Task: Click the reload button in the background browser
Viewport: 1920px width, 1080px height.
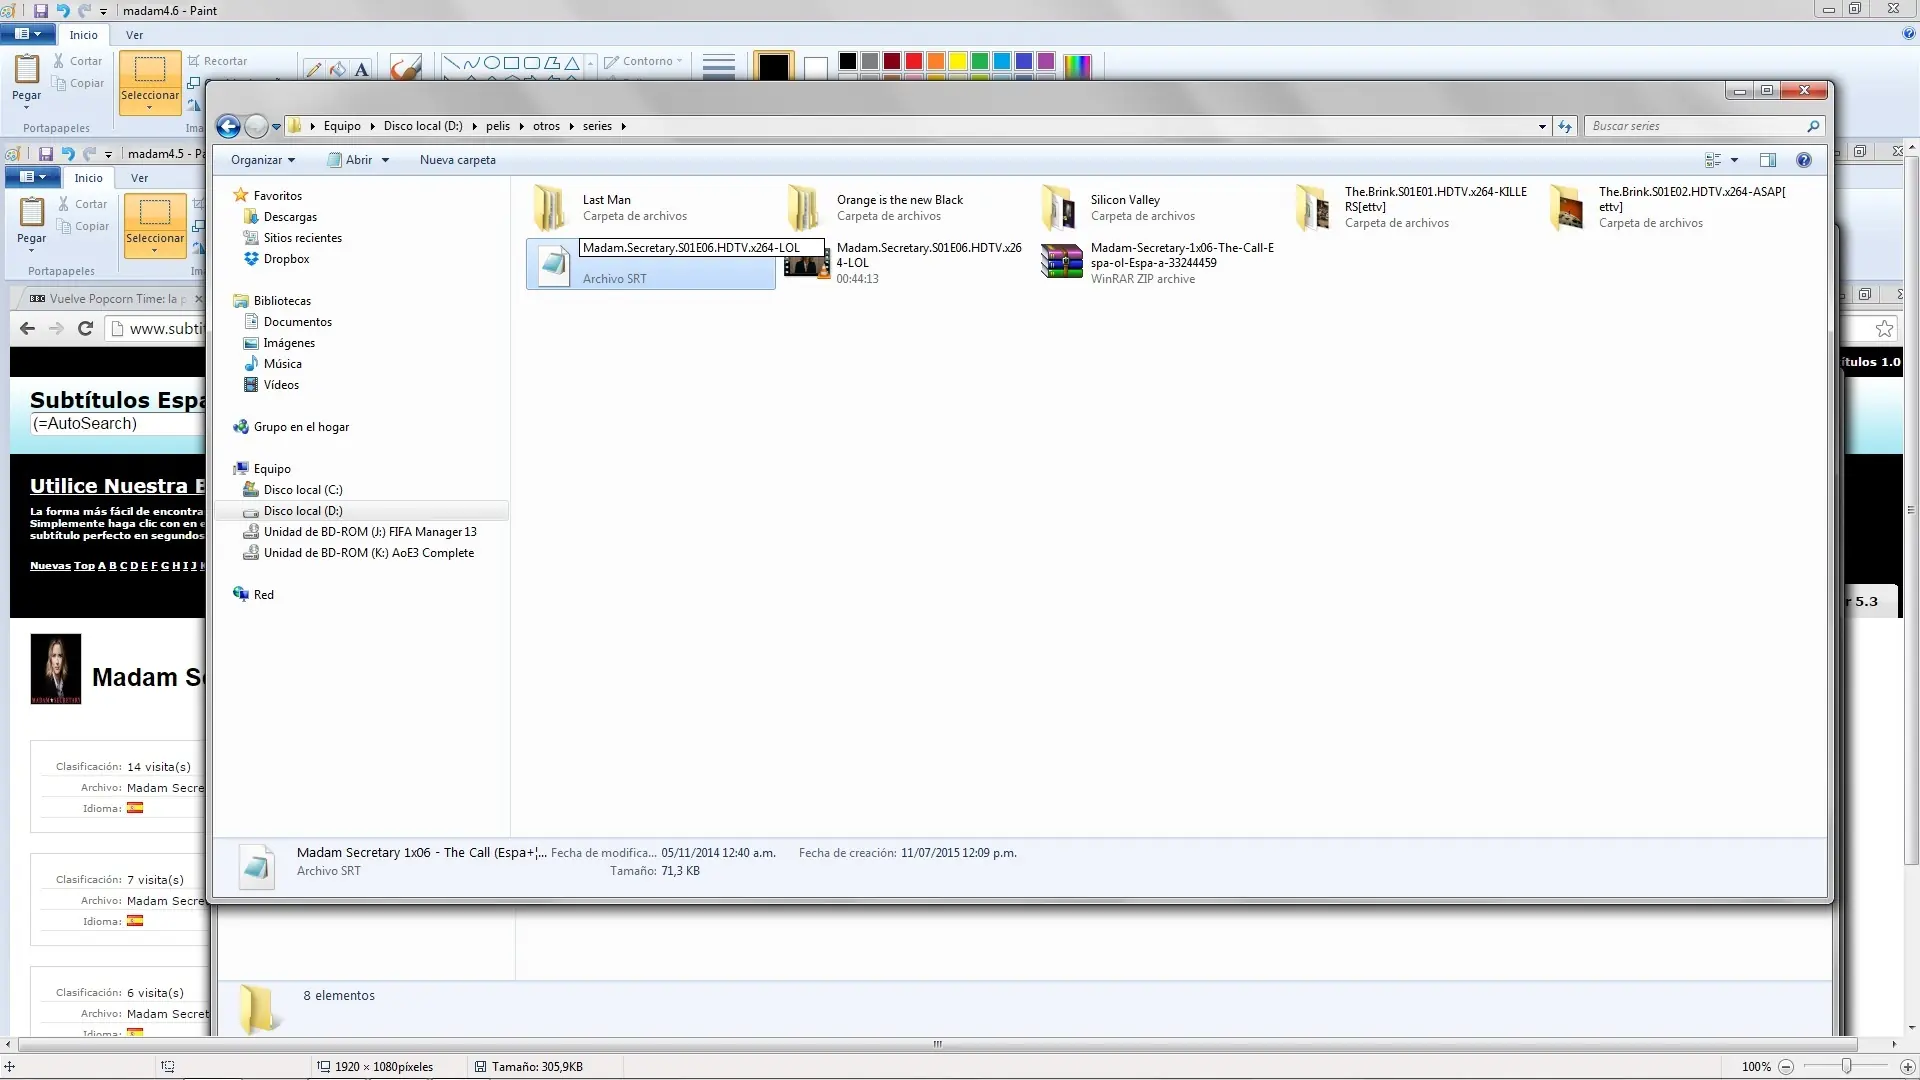Action: point(86,328)
